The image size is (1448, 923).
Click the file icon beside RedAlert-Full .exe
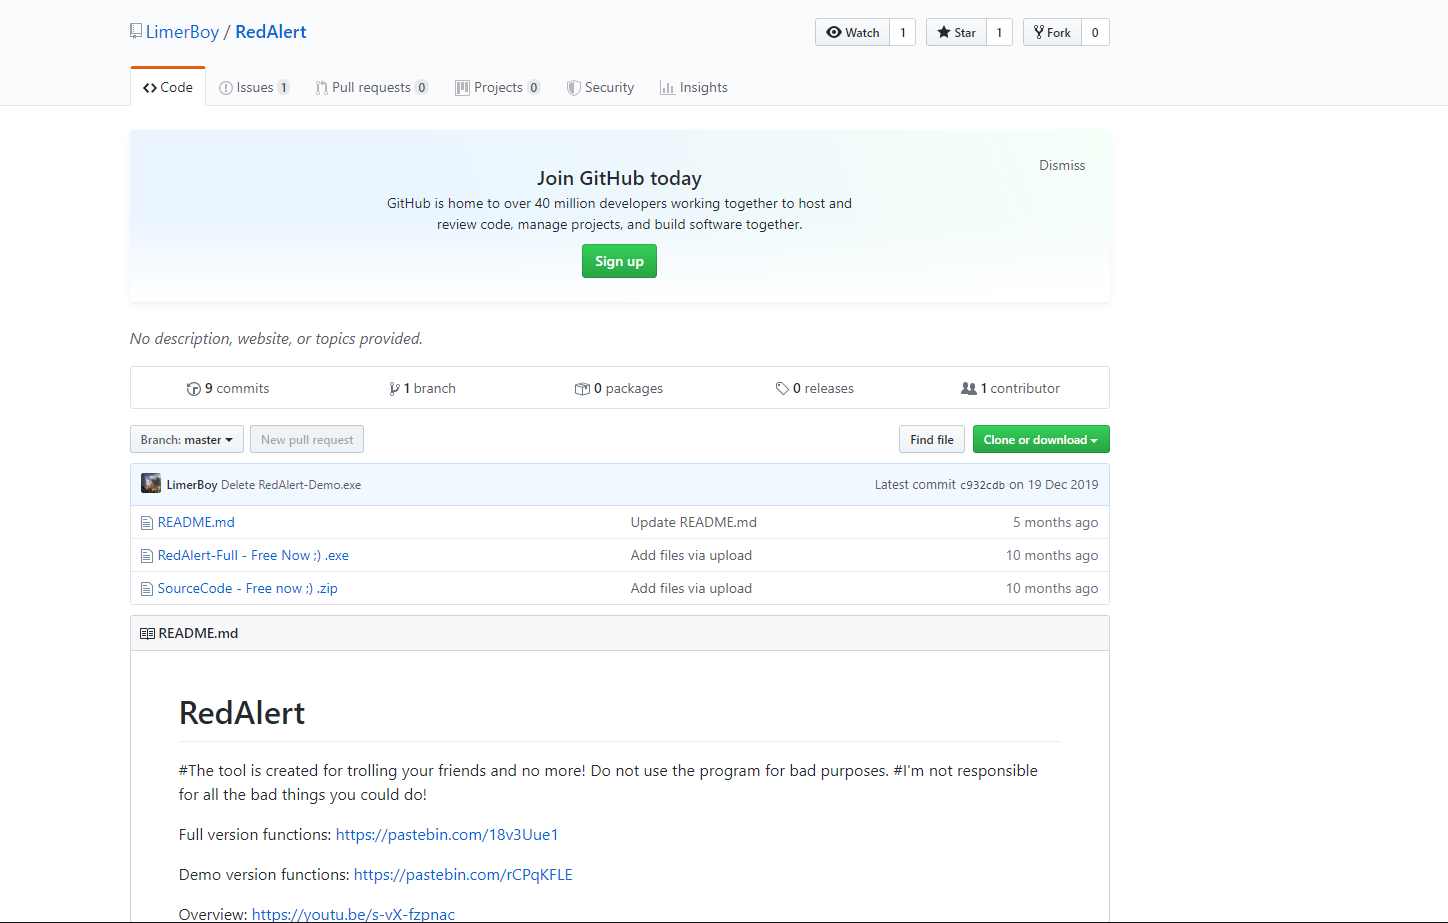[x=147, y=556]
